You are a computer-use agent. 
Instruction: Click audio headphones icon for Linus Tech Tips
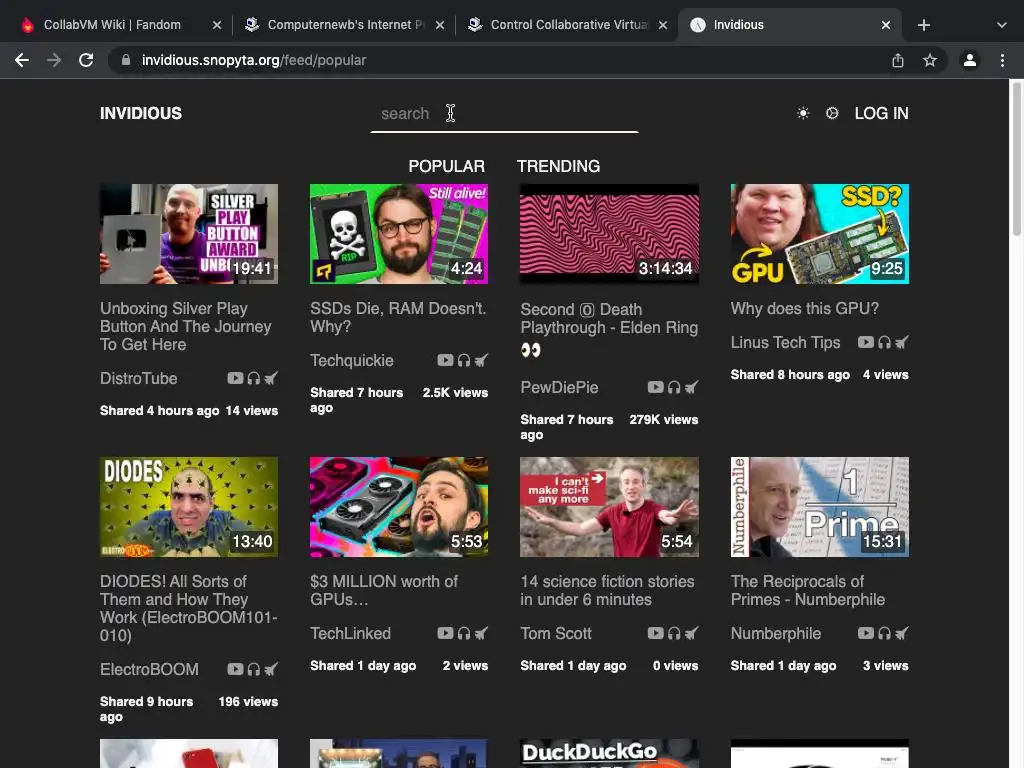pos(884,342)
